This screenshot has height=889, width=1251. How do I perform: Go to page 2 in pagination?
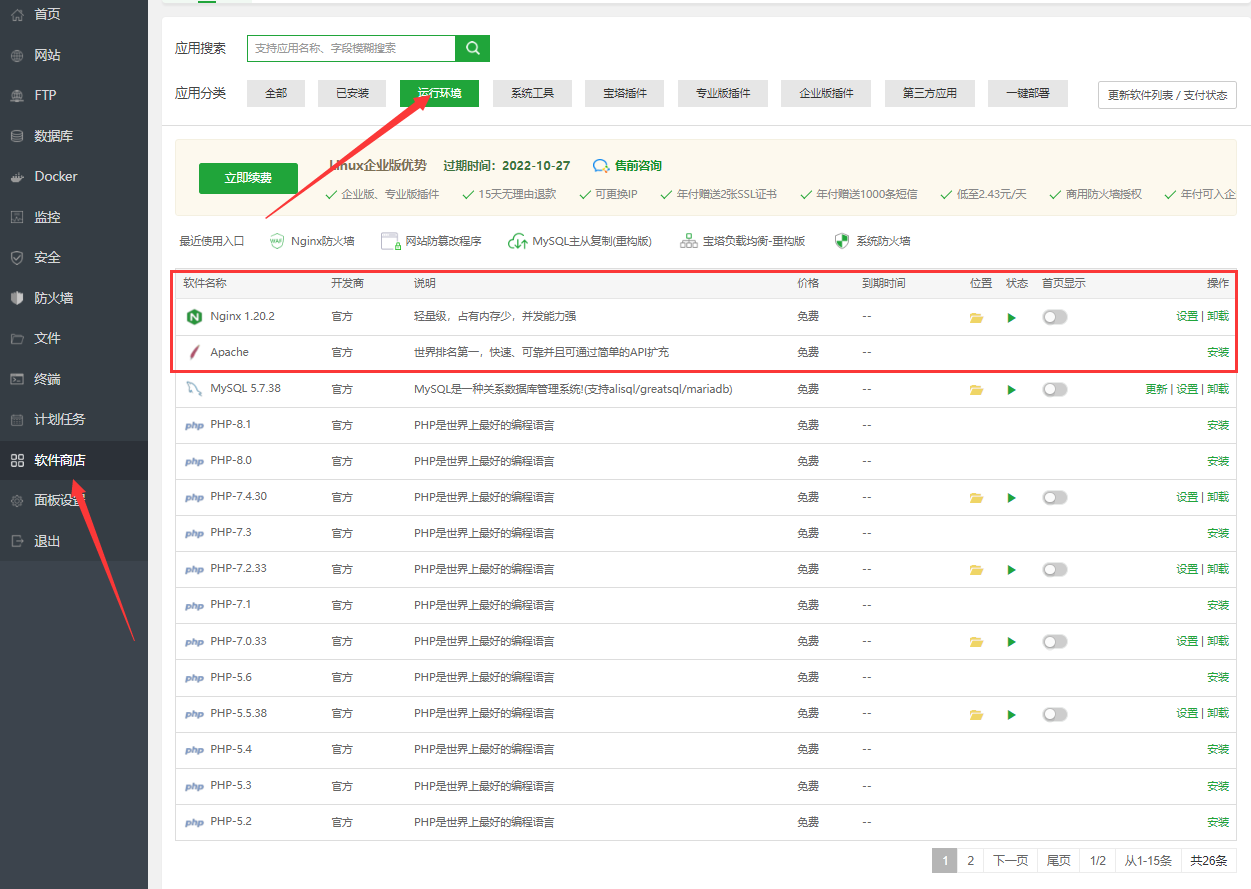[970, 860]
